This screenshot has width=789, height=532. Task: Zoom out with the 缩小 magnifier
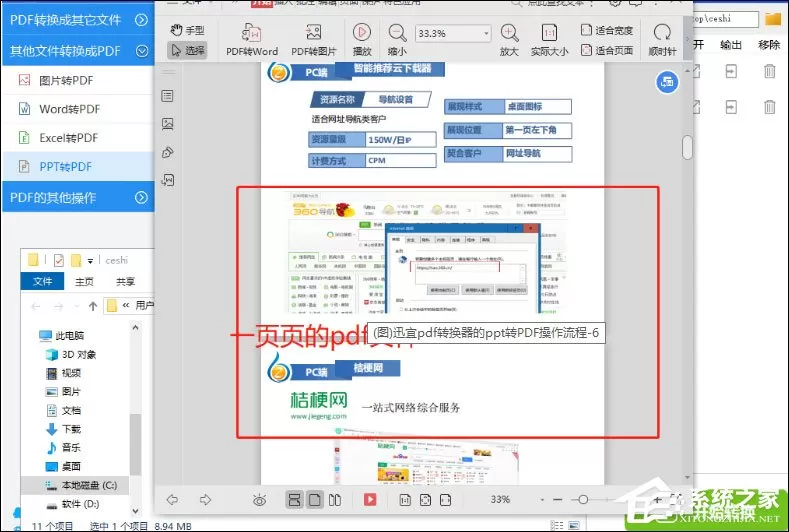(397, 39)
